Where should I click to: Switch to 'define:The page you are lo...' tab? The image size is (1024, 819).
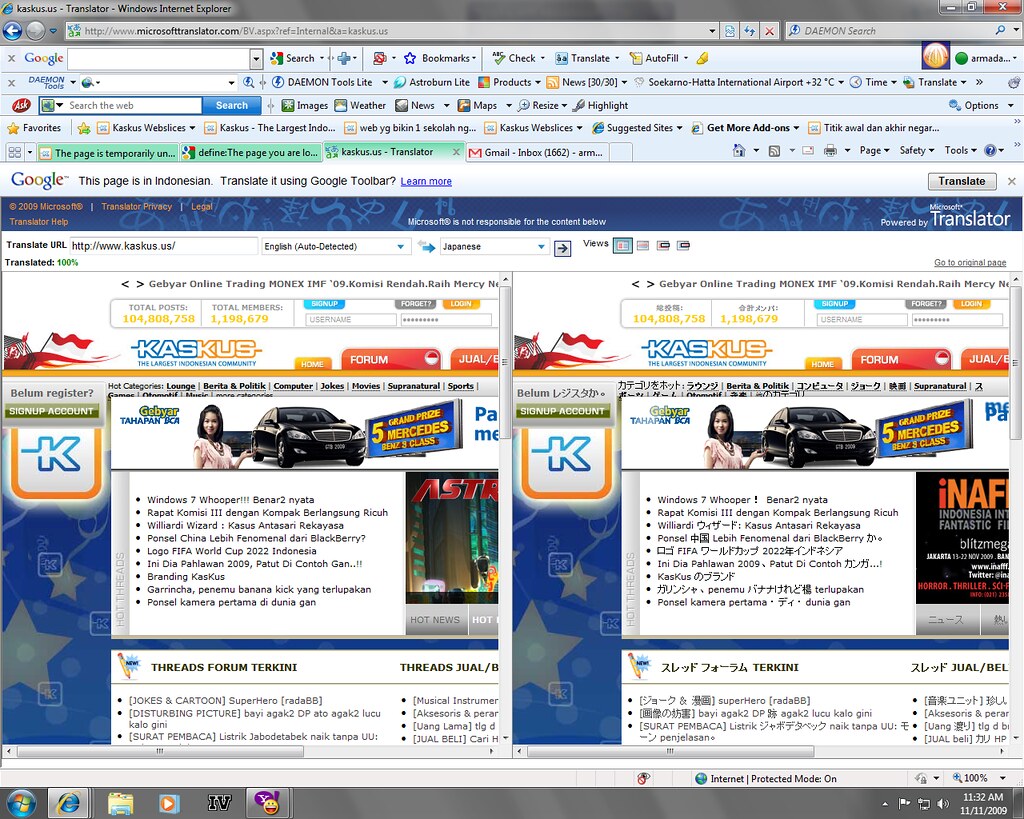pyautogui.click(x=251, y=153)
